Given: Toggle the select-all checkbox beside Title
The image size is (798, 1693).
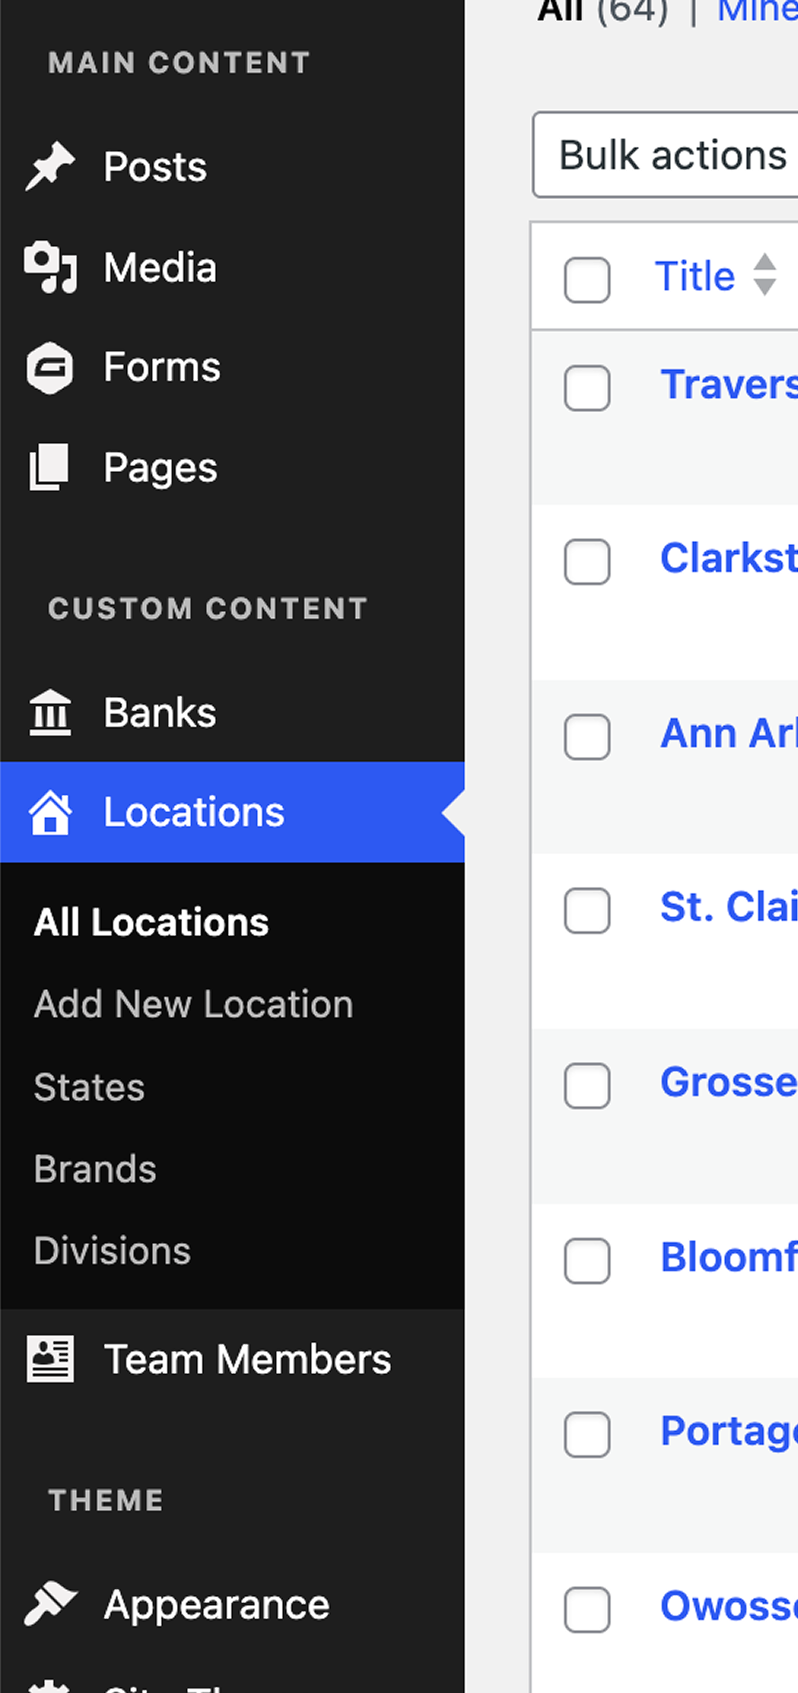Looking at the screenshot, I should (x=587, y=279).
